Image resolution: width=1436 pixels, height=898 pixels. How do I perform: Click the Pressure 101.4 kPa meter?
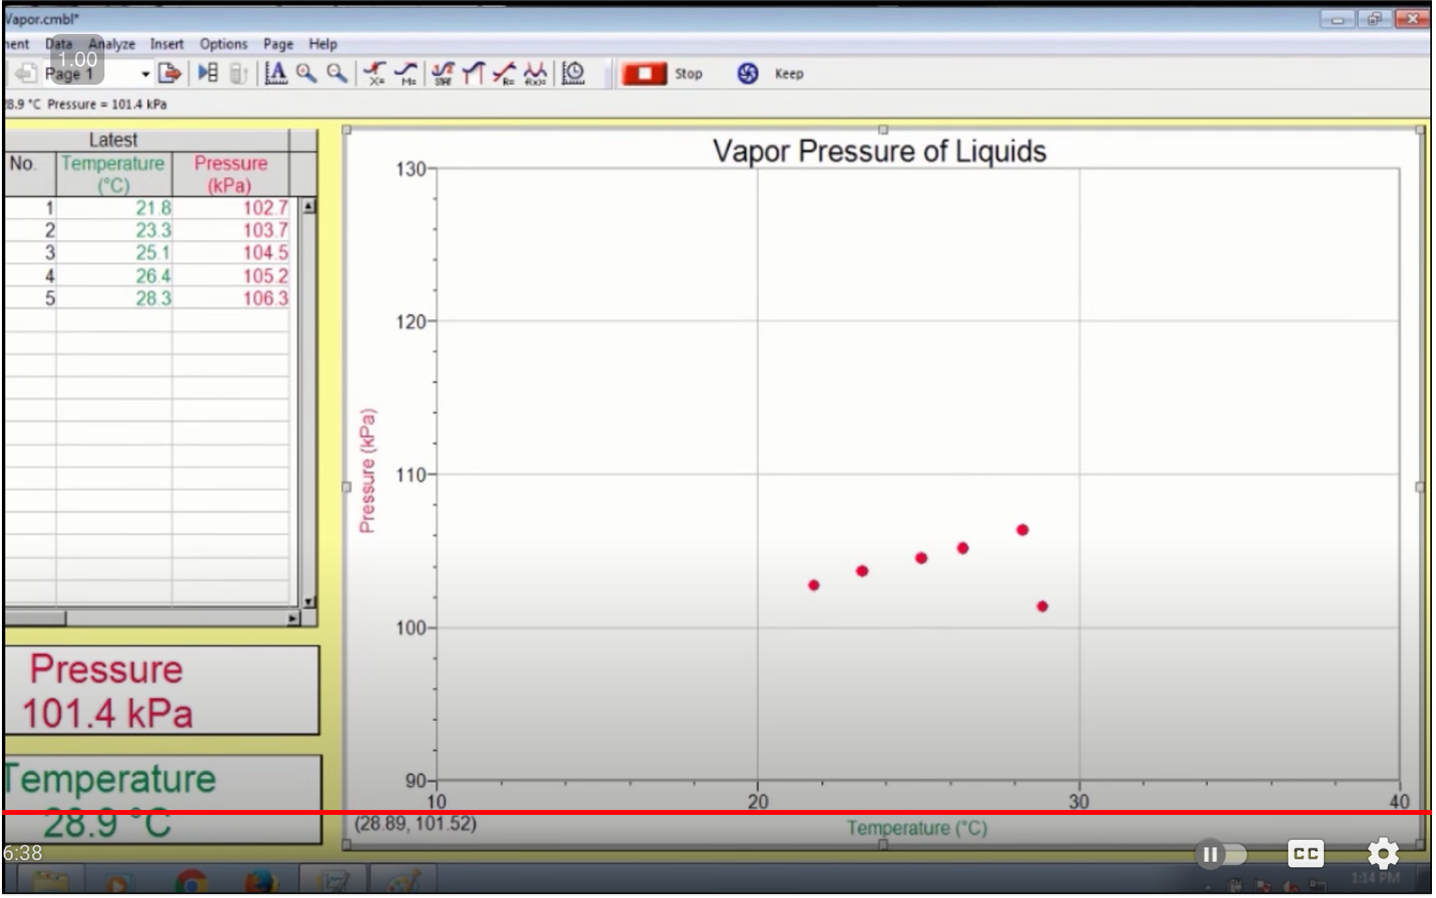161,690
